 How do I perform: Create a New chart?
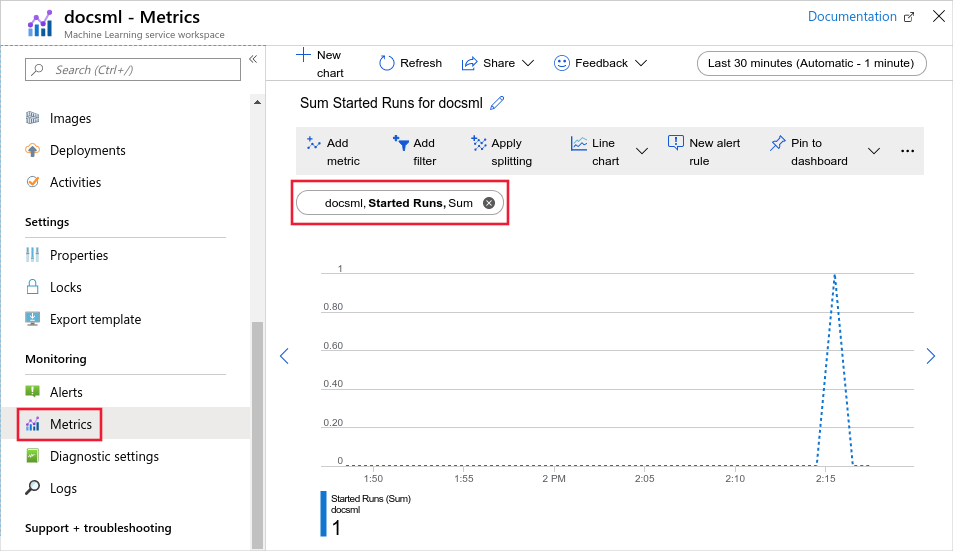(319, 63)
